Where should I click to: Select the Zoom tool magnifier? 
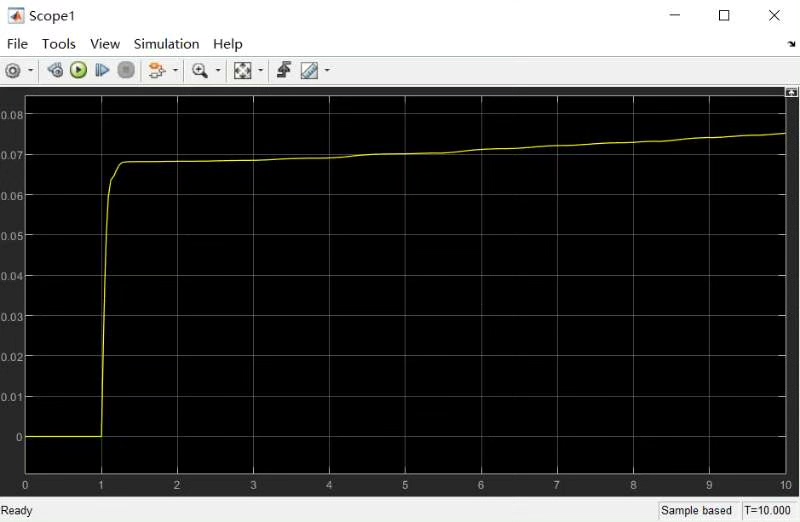click(199, 70)
